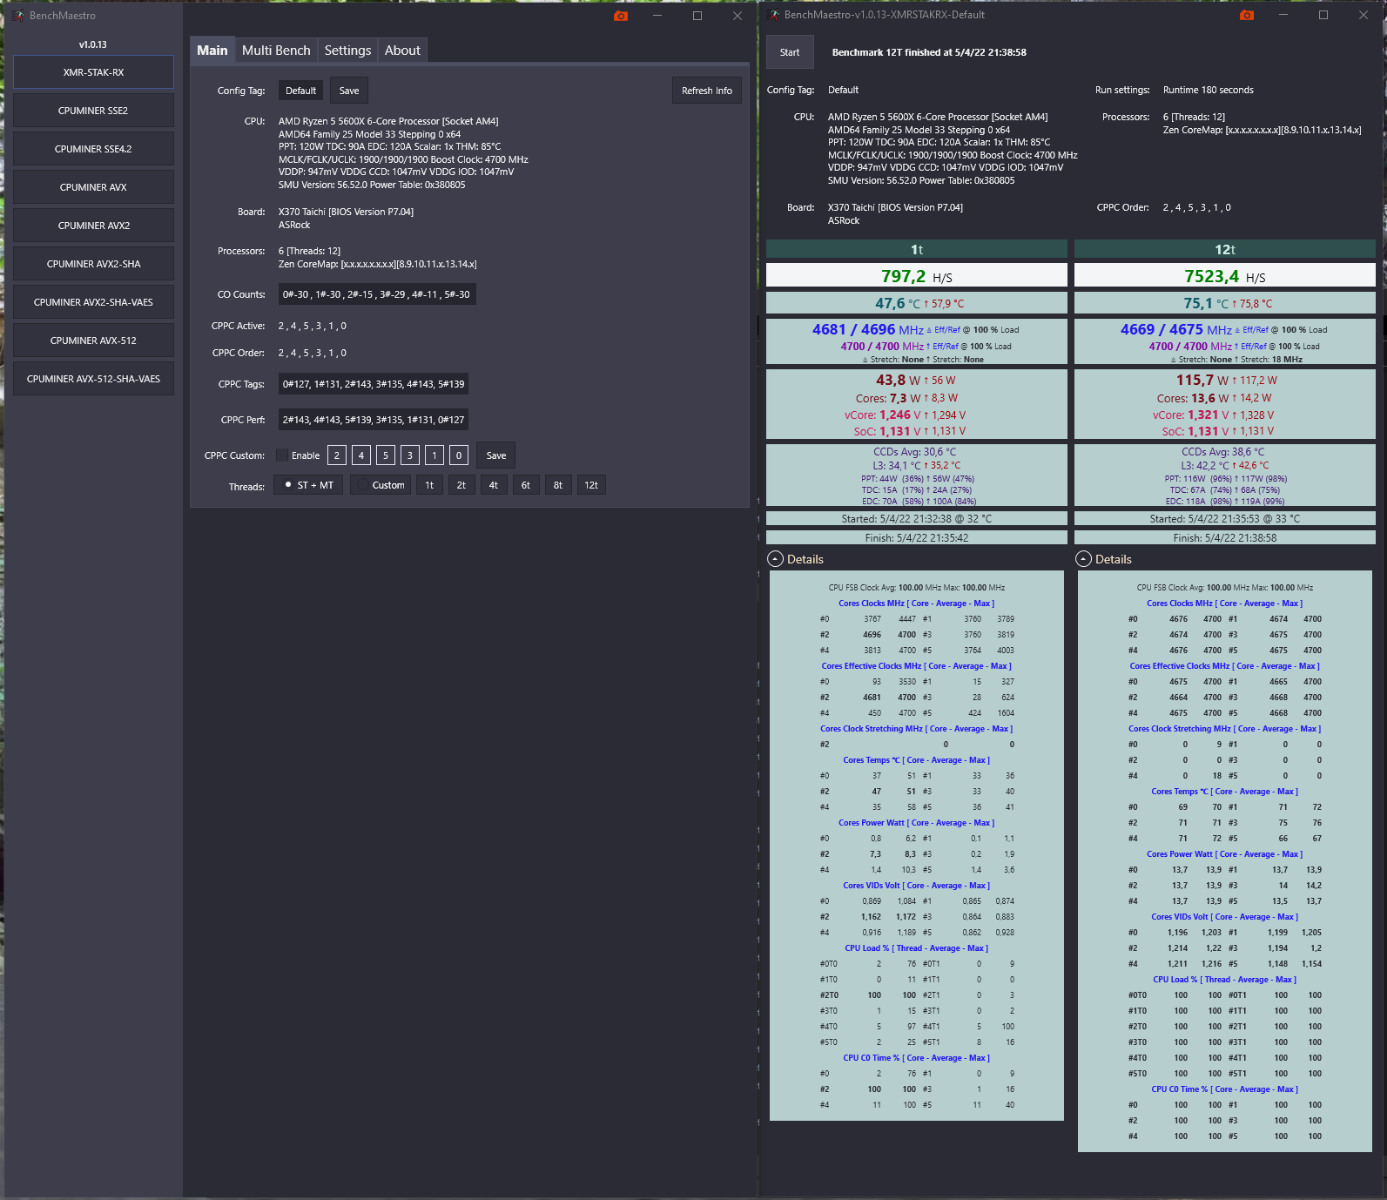Click the 75,1 °C temperature in 12t column
The width and height of the screenshot is (1387, 1200).
coord(1206,303)
